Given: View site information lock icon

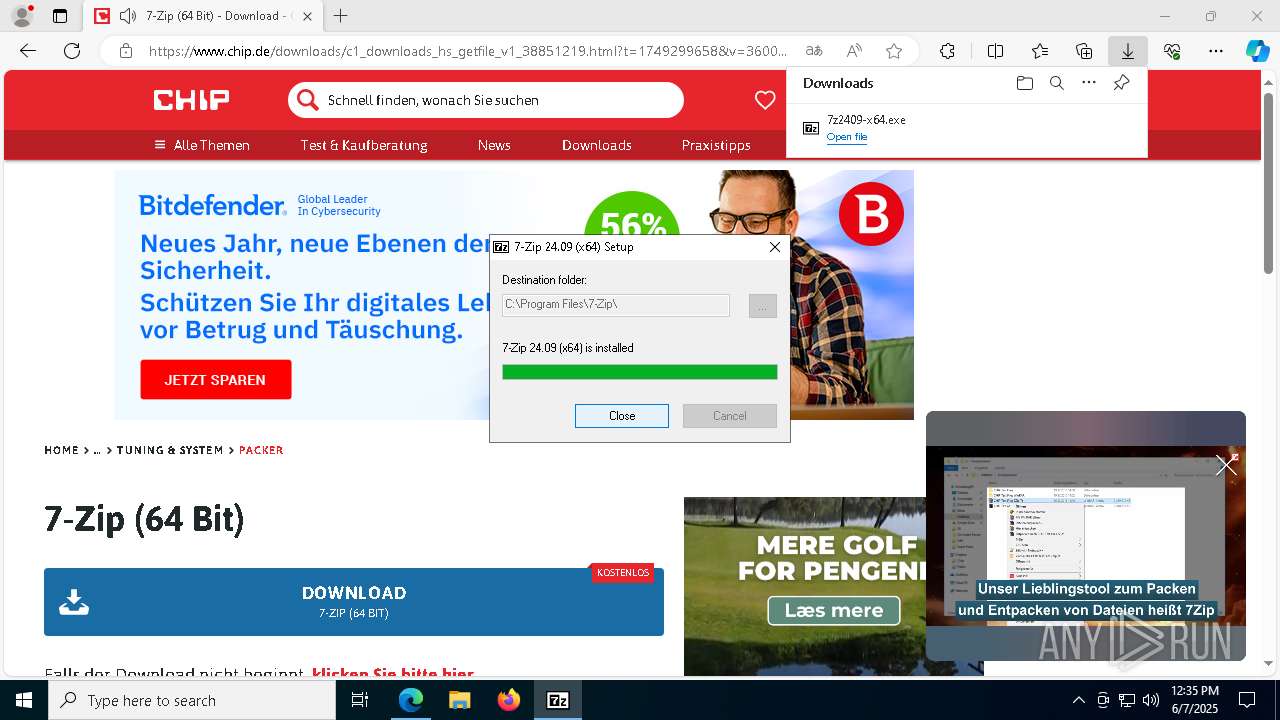Looking at the screenshot, I should [126, 51].
